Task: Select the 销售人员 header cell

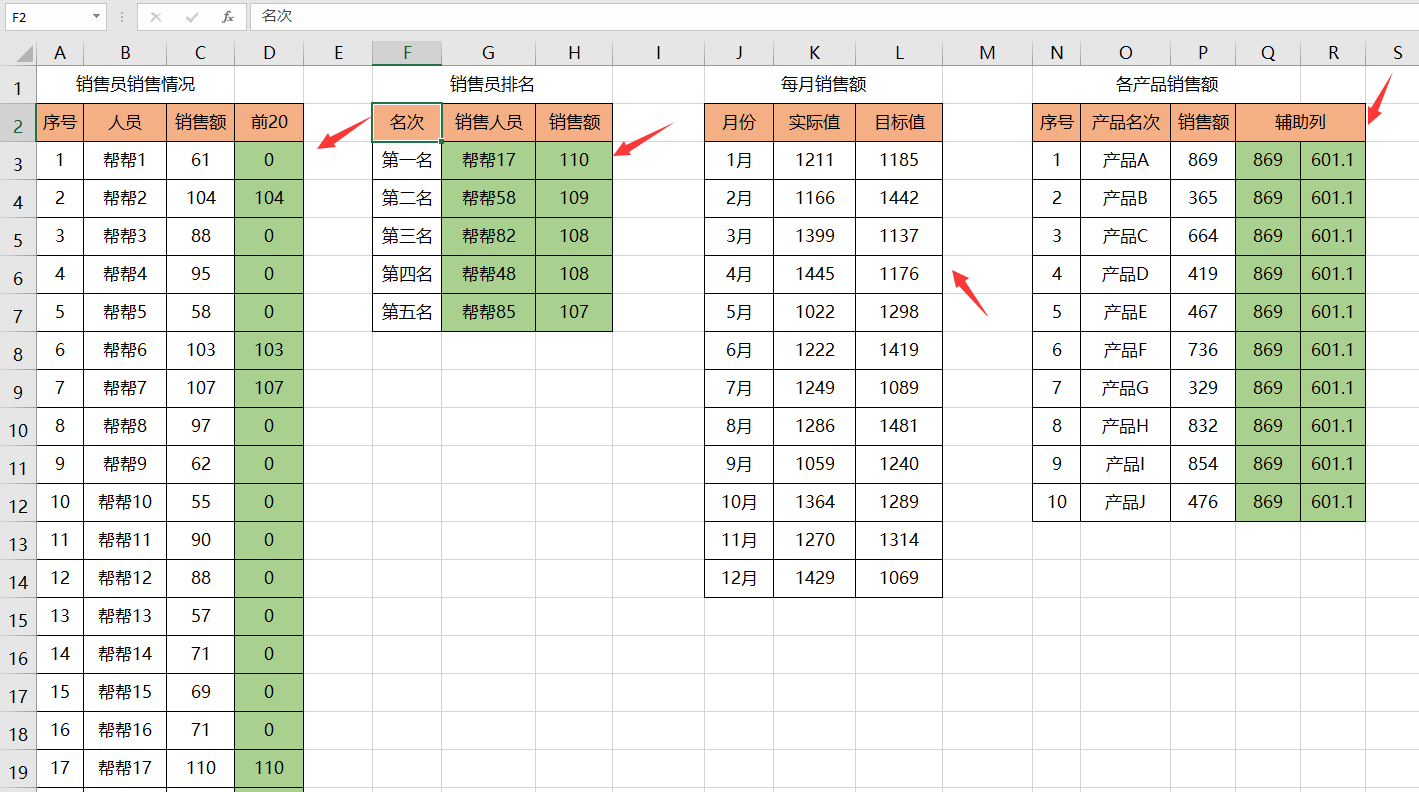Action: (x=489, y=122)
